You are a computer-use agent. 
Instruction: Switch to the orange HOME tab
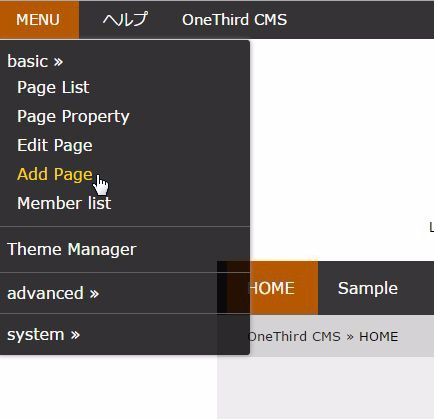pos(284,288)
